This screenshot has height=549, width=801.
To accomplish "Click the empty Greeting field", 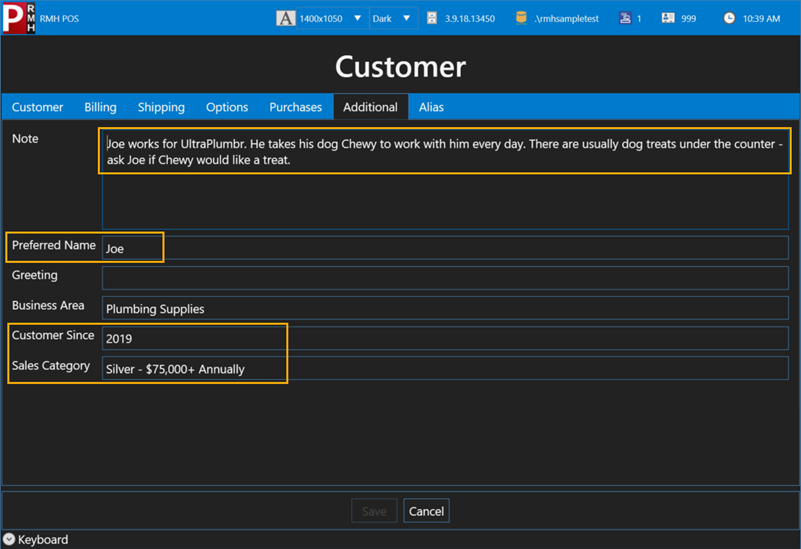I will pyautogui.click(x=445, y=278).
